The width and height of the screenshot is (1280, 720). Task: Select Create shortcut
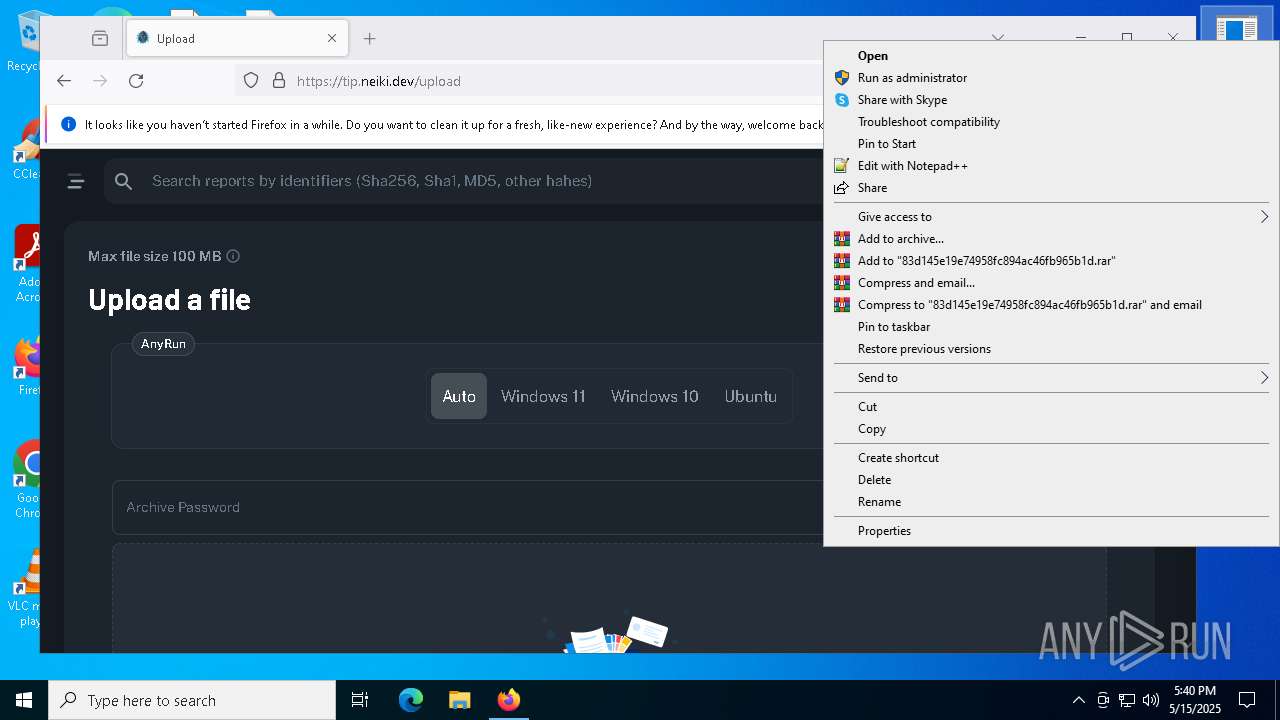pos(1050,458)
